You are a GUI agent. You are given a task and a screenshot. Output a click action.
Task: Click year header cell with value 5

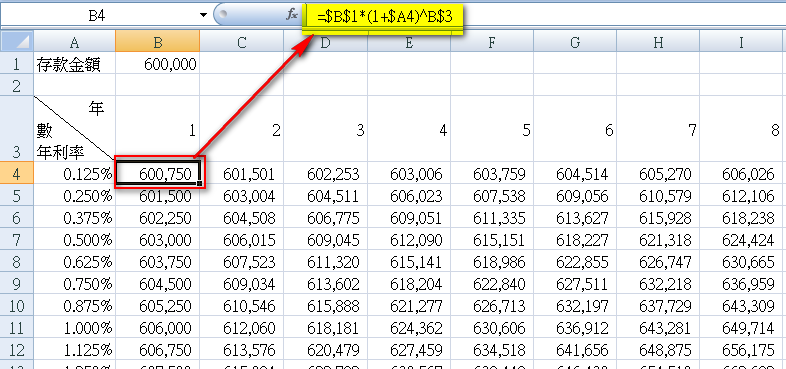click(492, 128)
